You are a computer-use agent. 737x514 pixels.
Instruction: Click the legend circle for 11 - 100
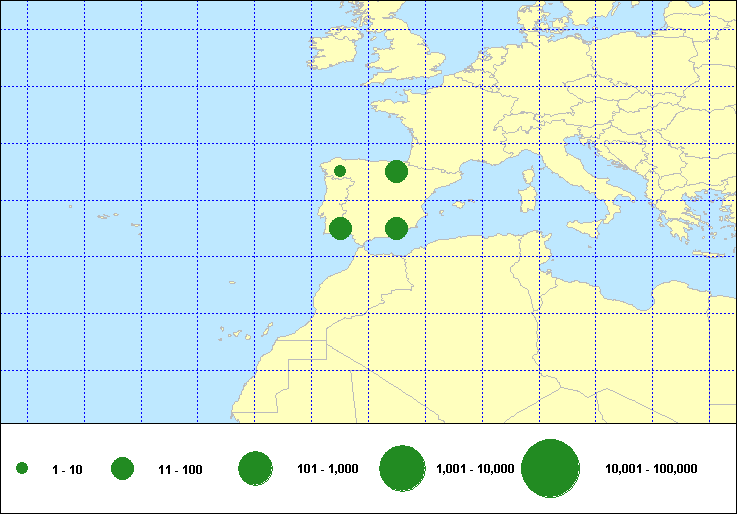[123, 468]
